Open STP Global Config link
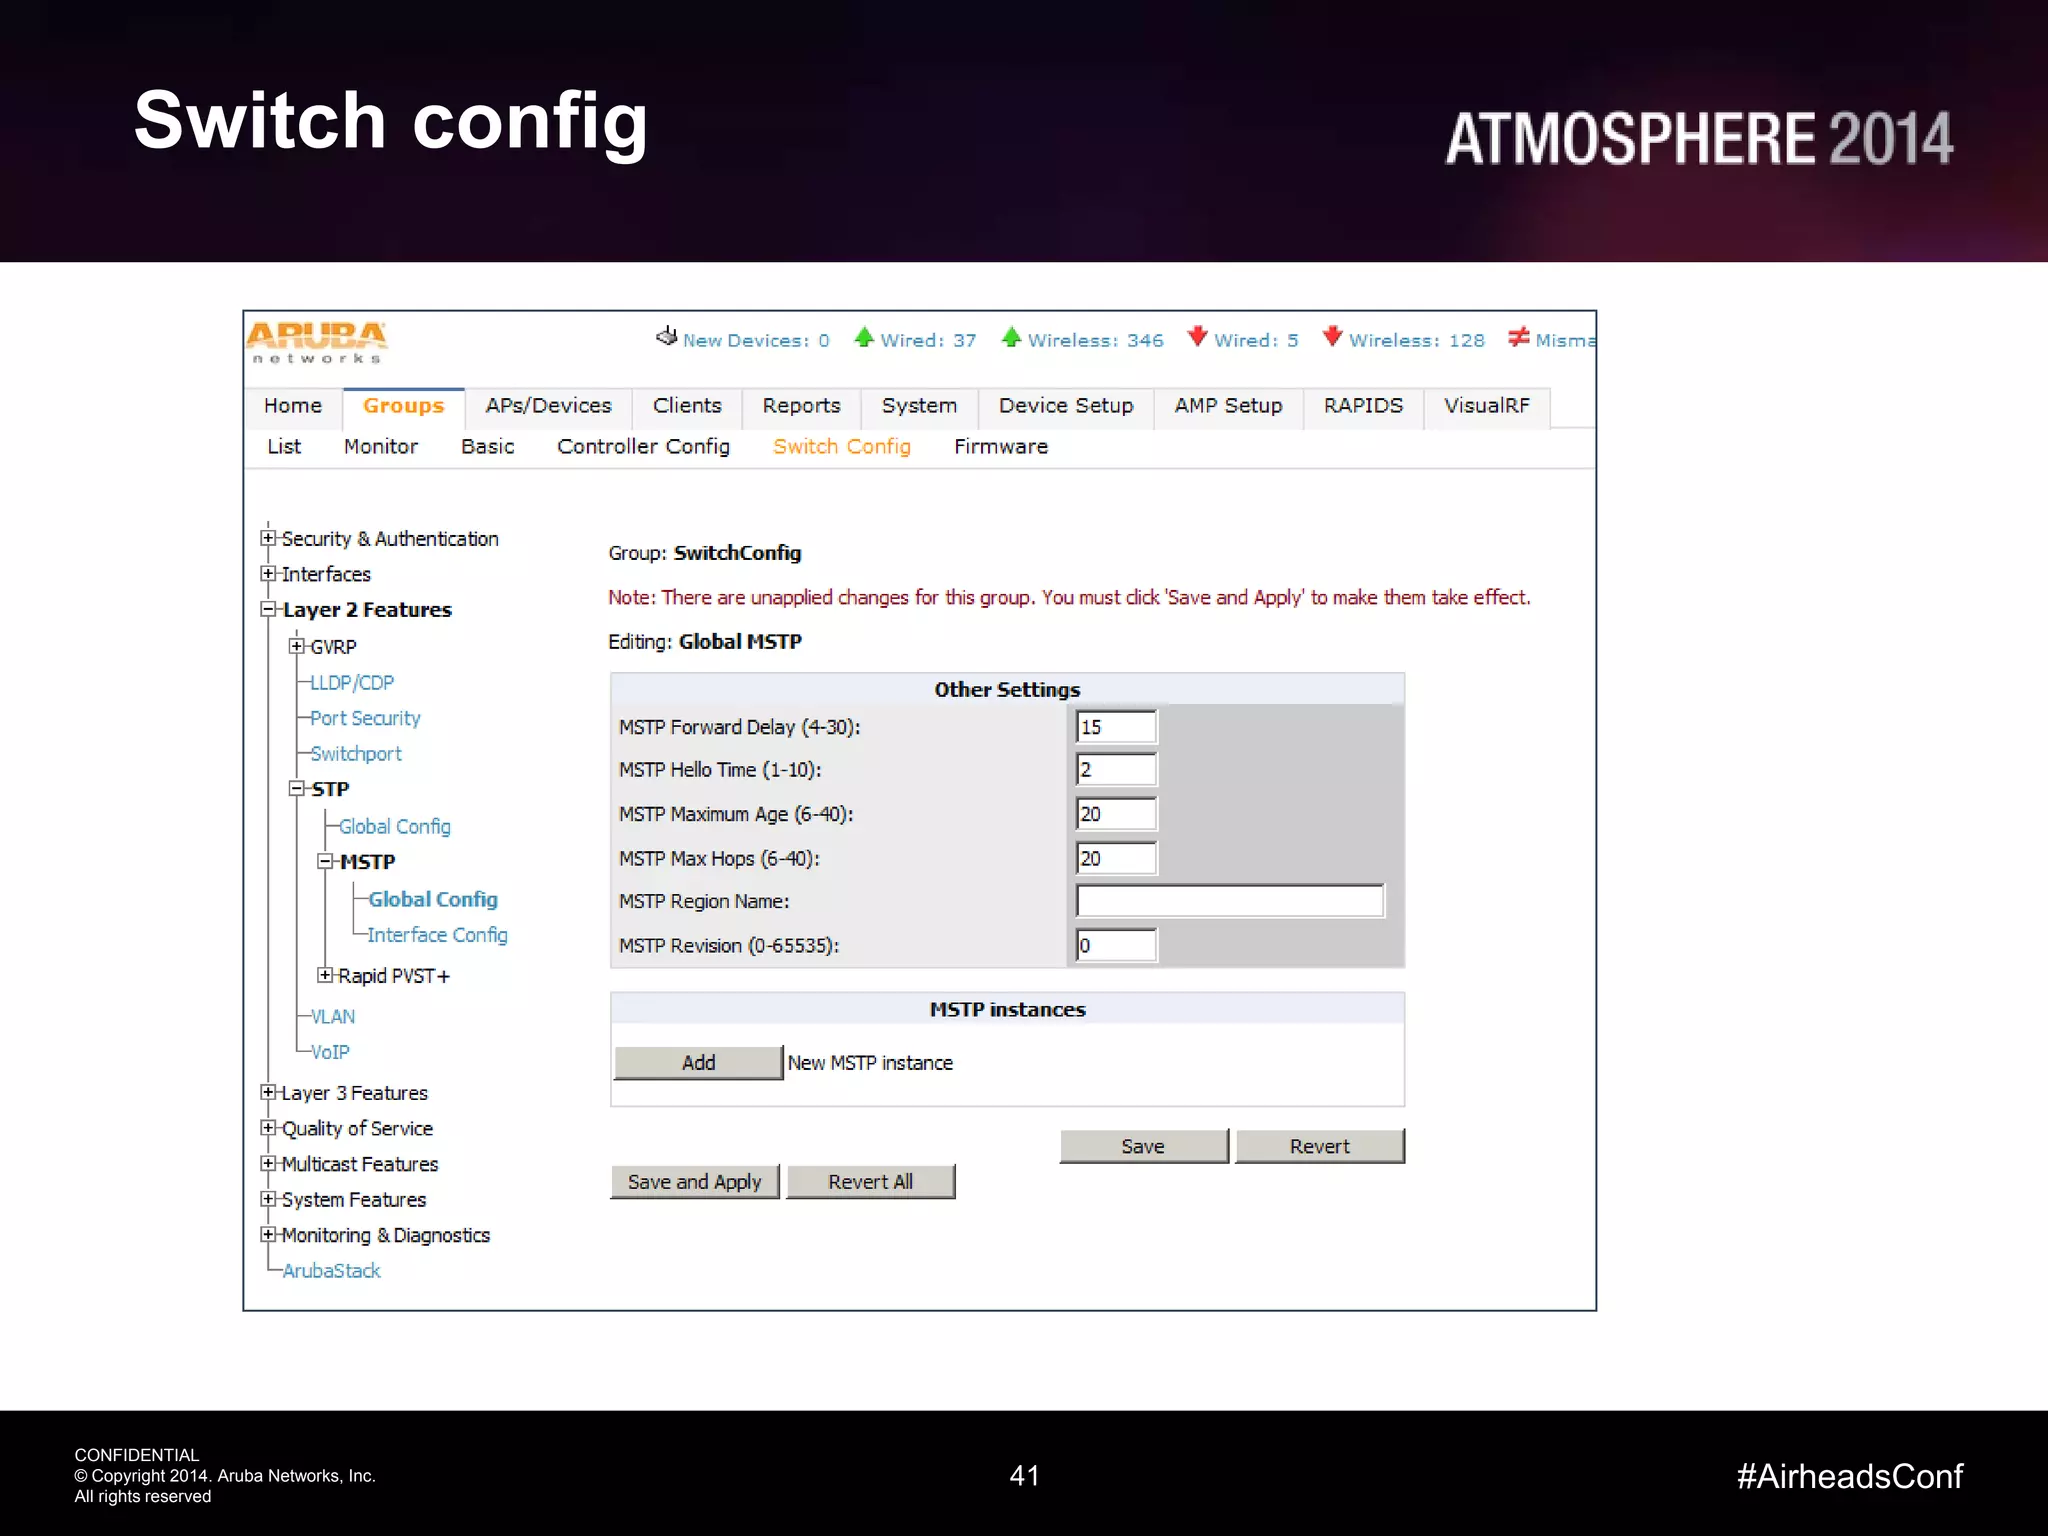The width and height of the screenshot is (2048, 1536). coord(395,827)
